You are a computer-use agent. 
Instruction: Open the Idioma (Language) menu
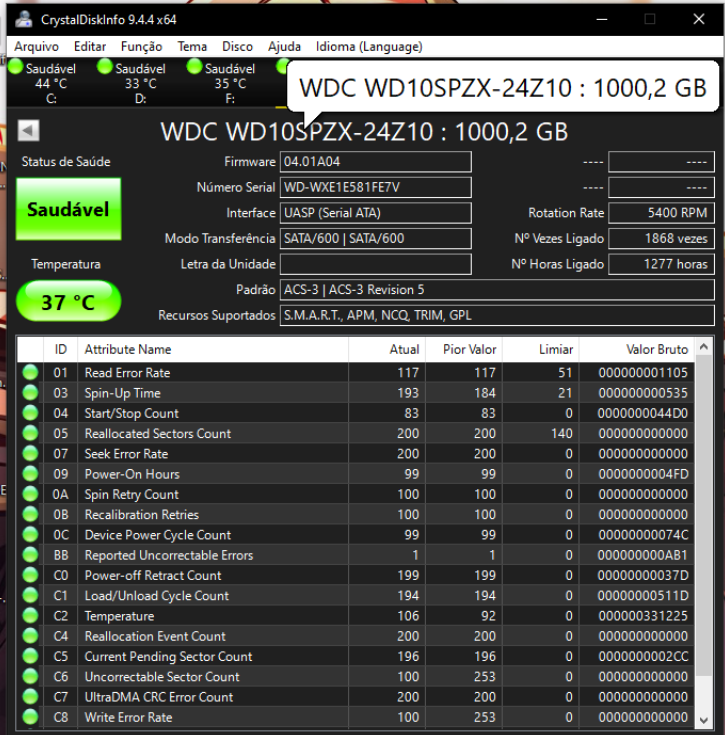[x=368, y=46]
